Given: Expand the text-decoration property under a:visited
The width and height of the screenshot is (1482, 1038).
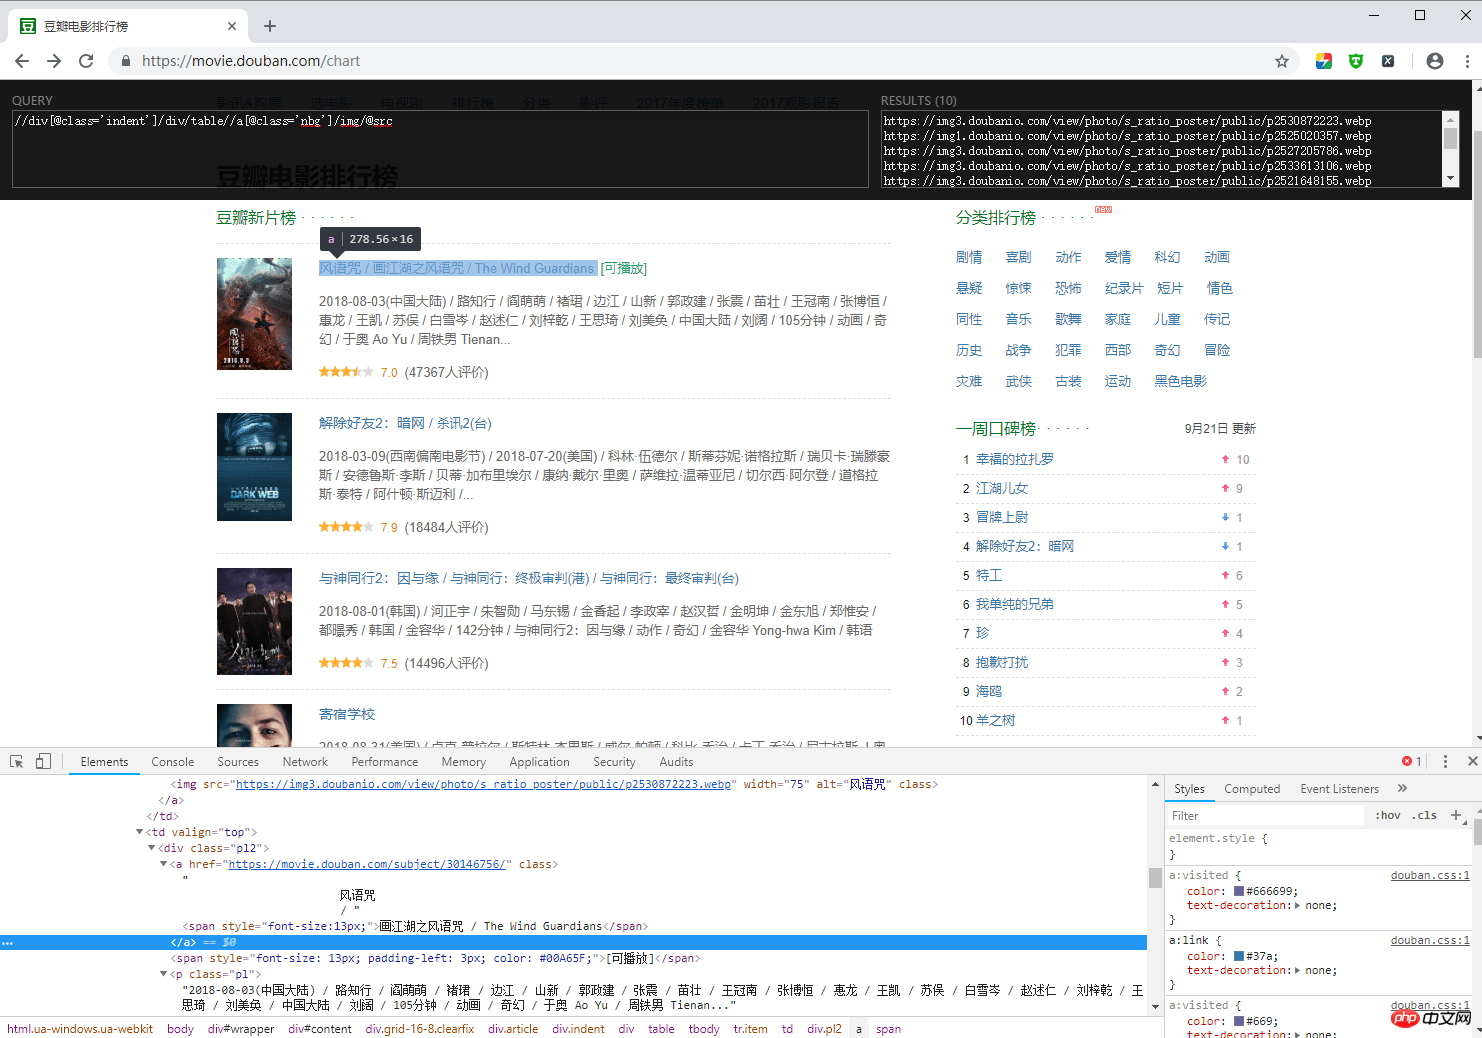Looking at the screenshot, I should tap(1298, 906).
